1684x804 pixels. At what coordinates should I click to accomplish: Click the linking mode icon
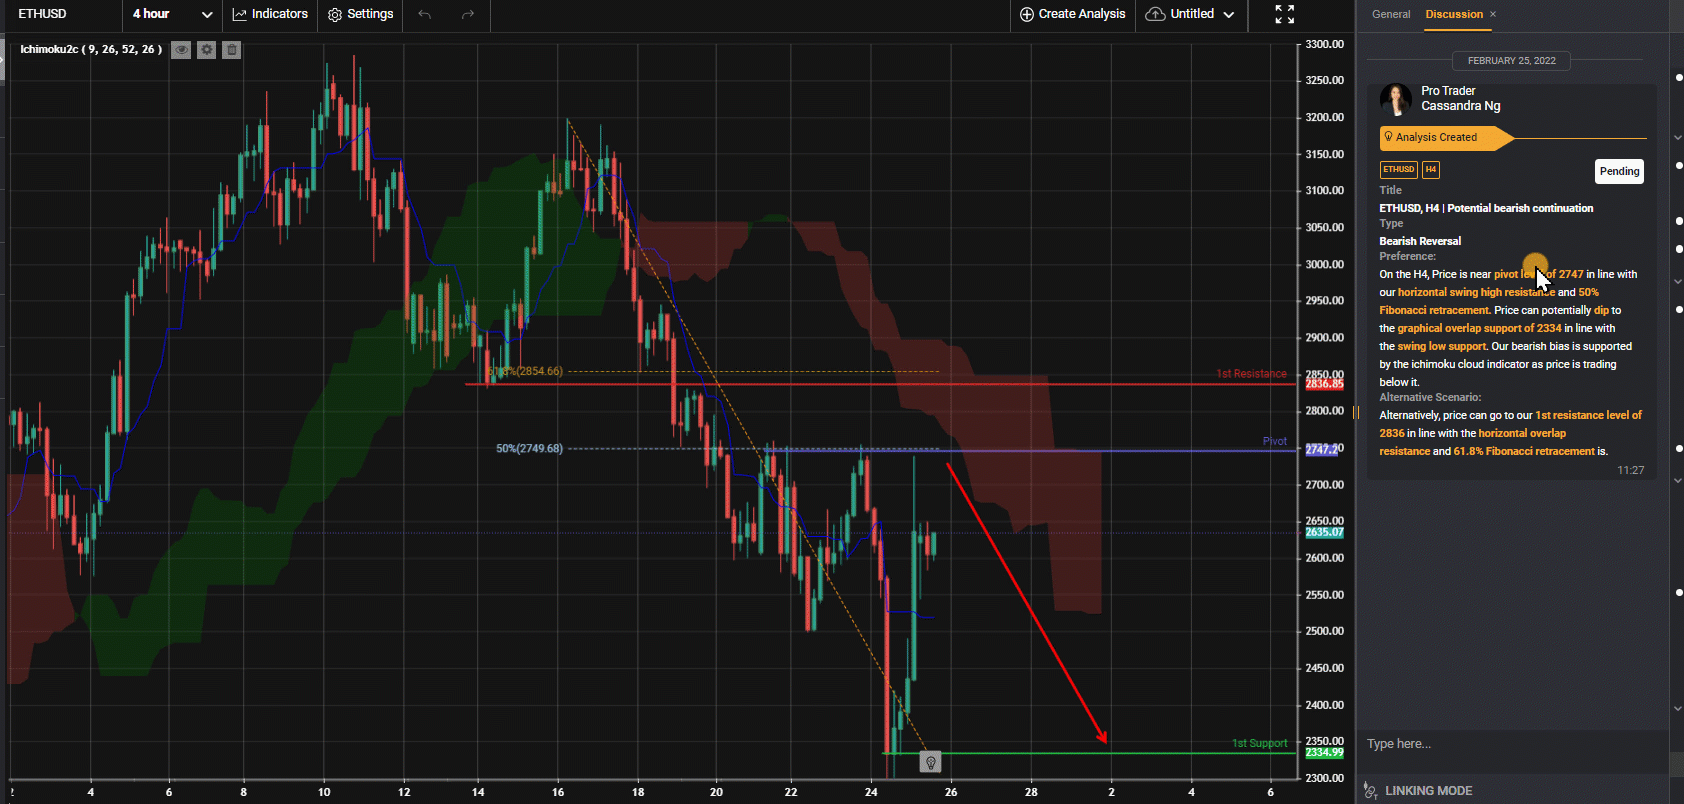(x=1370, y=791)
